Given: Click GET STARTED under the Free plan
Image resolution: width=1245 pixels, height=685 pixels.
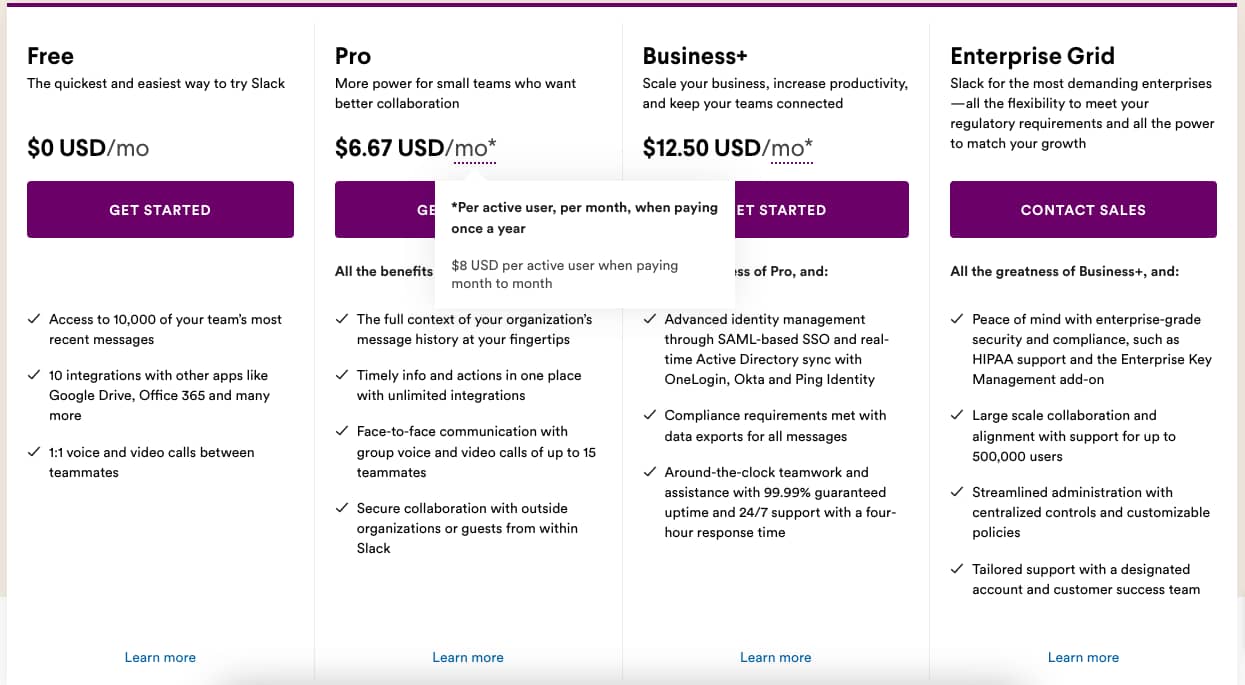Looking at the screenshot, I should tap(160, 209).
